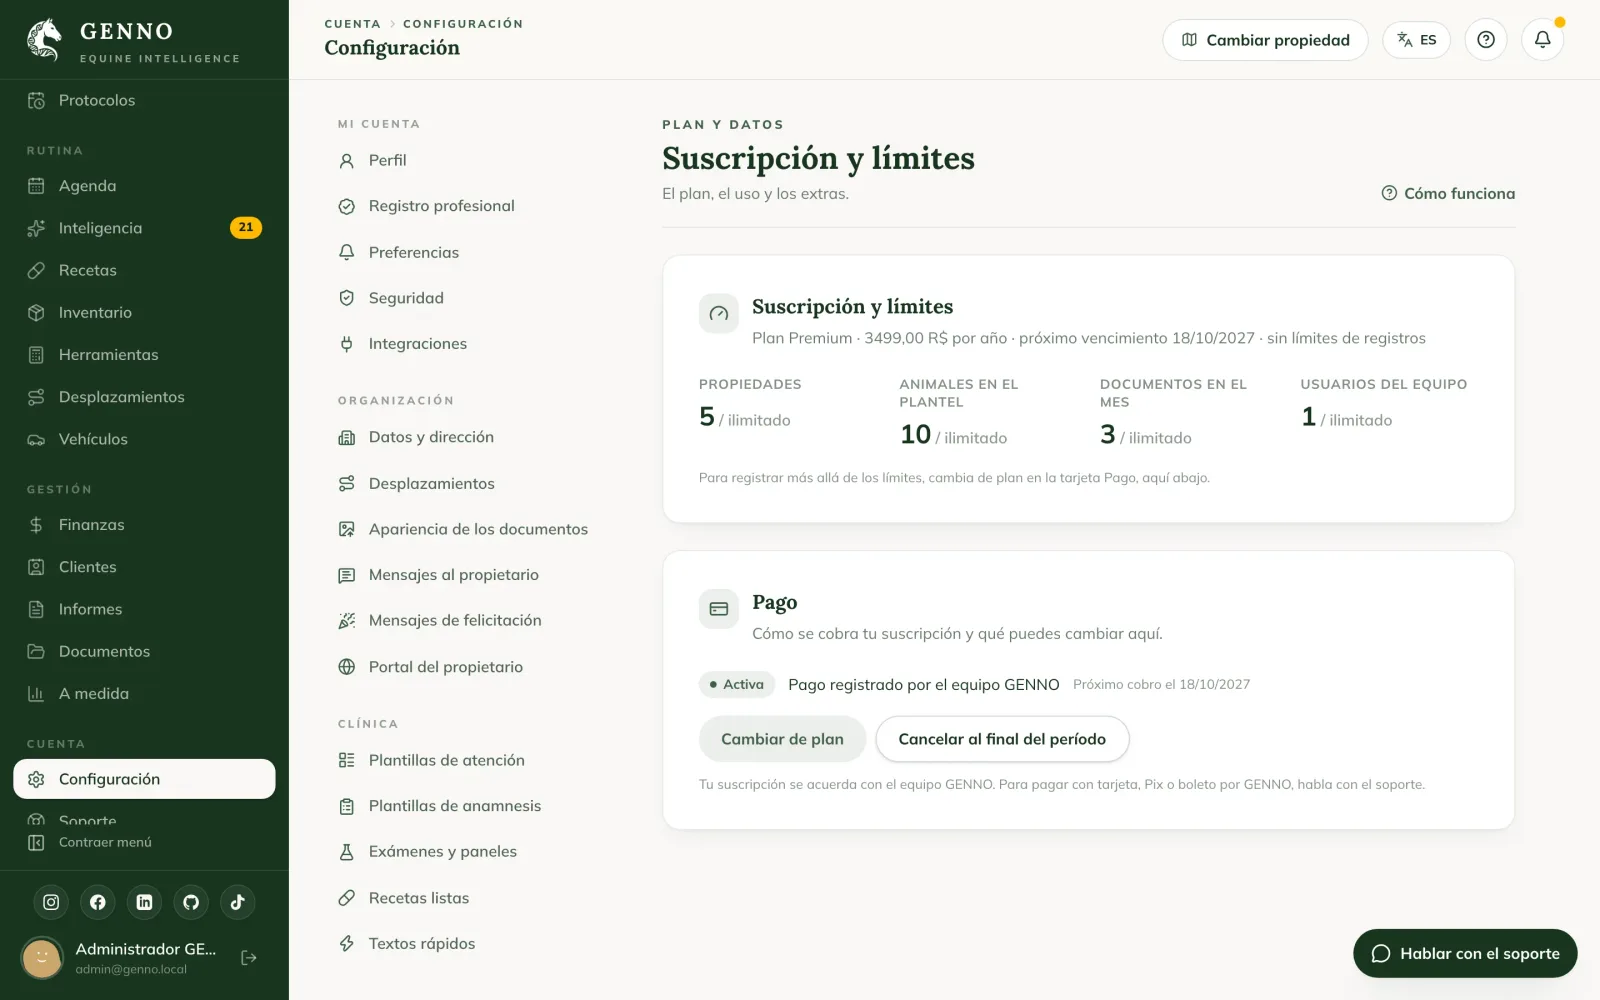Open Mensajes de felicitación settings
This screenshot has height=1000, width=1600.
[468, 620]
